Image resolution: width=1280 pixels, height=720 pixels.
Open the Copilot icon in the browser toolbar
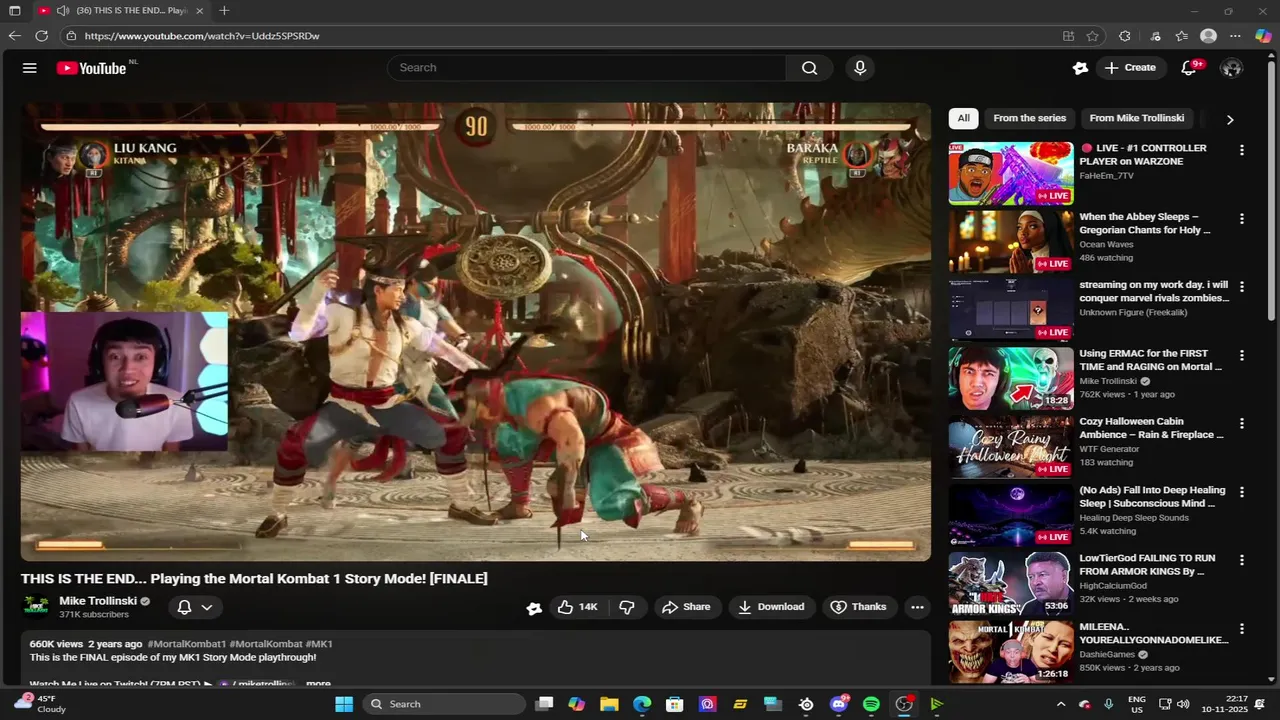(1263, 36)
